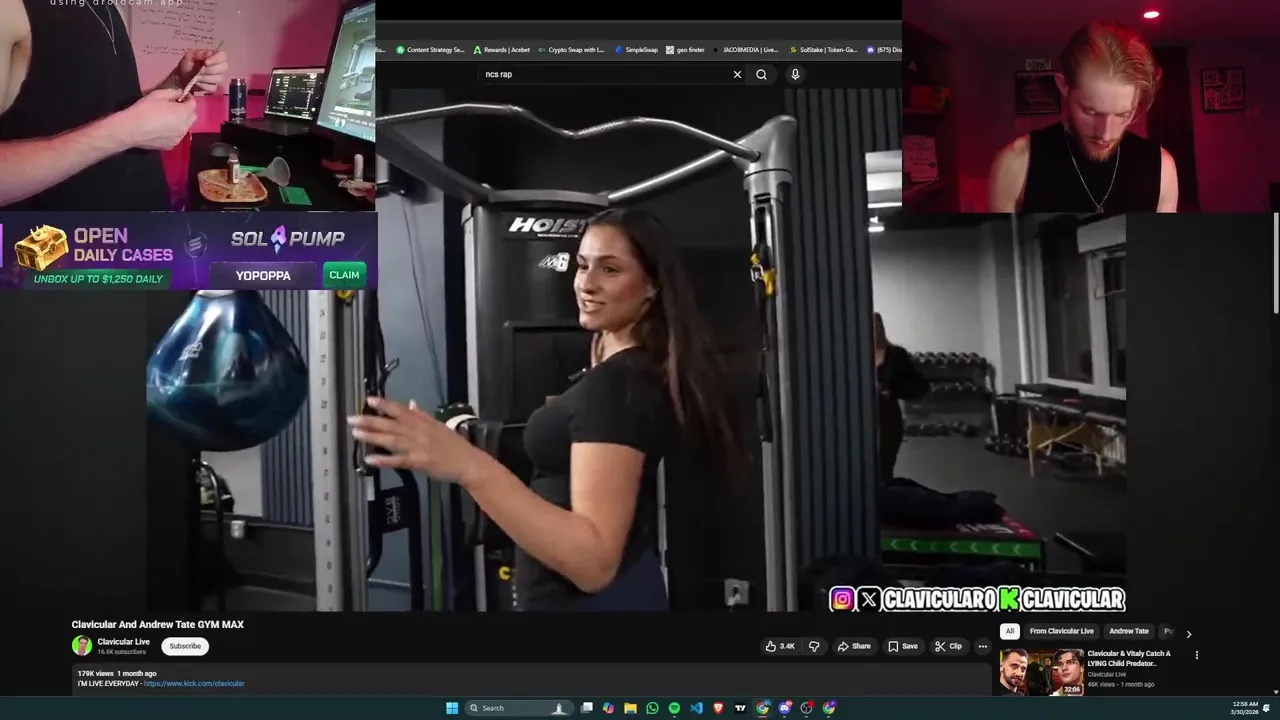The image size is (1280, 720).
Task: Click the video title 'Clavicular And Andrew Tate GYM MAX'
Action: [x=158, y=625]
